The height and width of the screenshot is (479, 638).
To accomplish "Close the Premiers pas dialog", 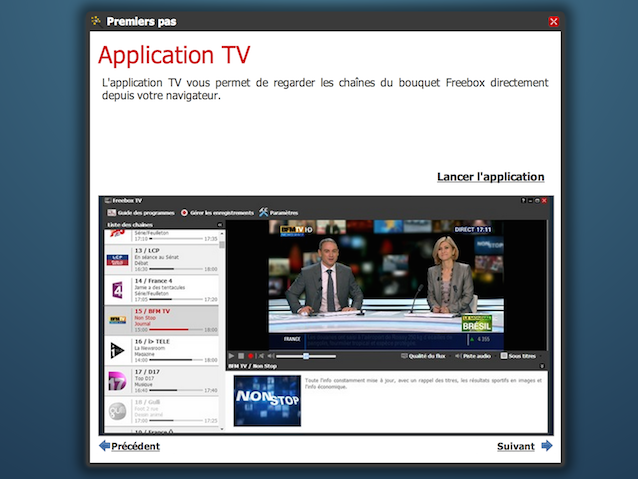I will 553,22.
